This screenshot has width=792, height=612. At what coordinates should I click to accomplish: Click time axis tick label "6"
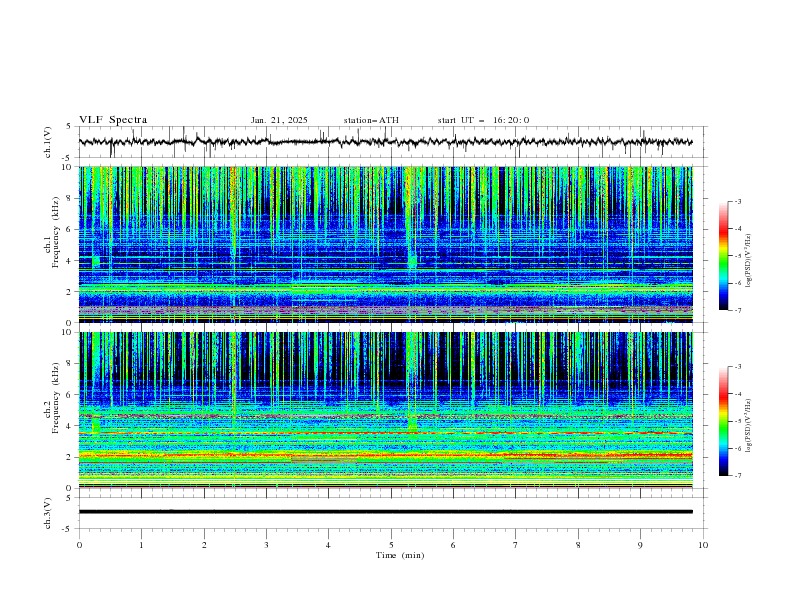tap(453, 545)
